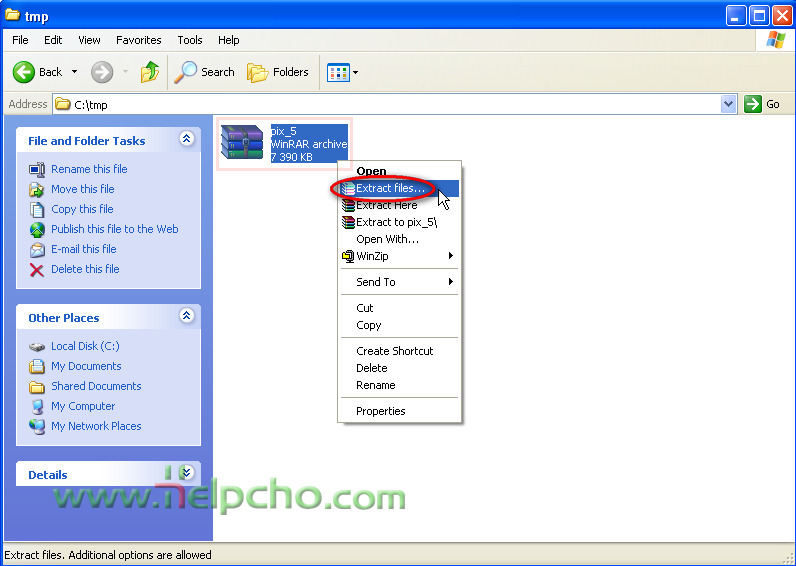
Task: Choose Create Shortcut in context menu
Action: coord(399,351)
